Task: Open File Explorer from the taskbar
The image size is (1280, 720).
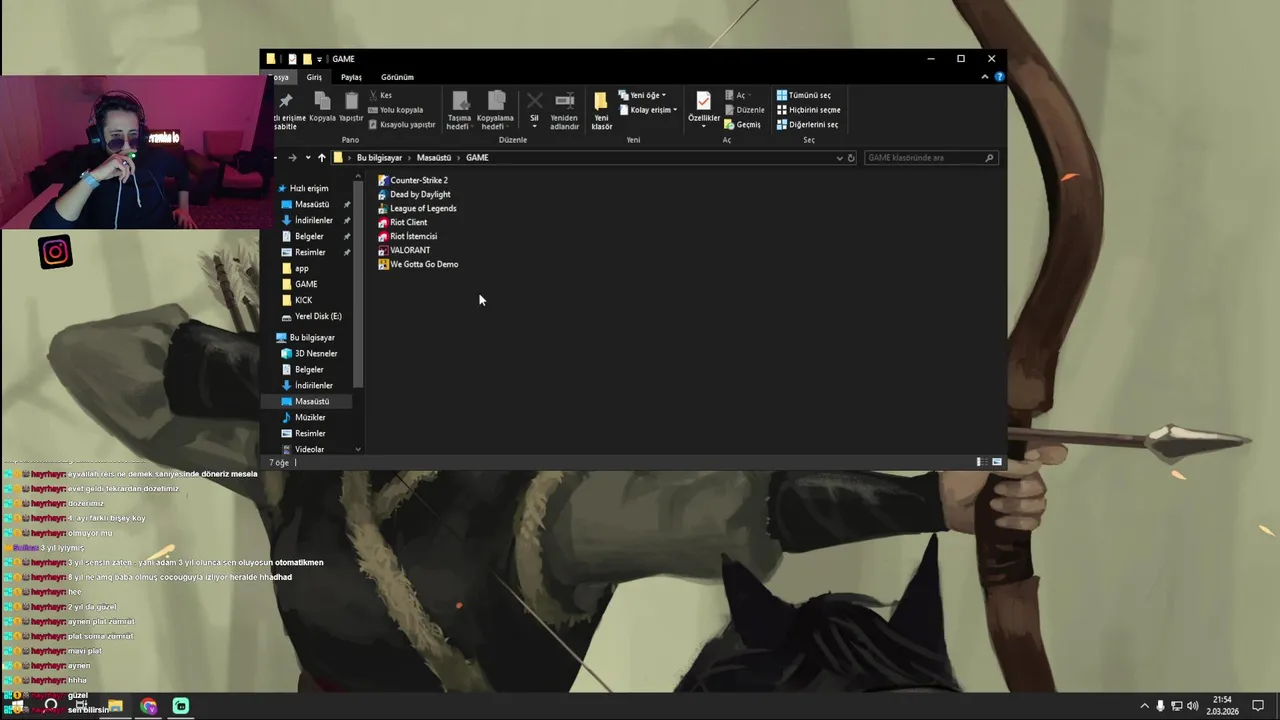Action: pos(116,706)
